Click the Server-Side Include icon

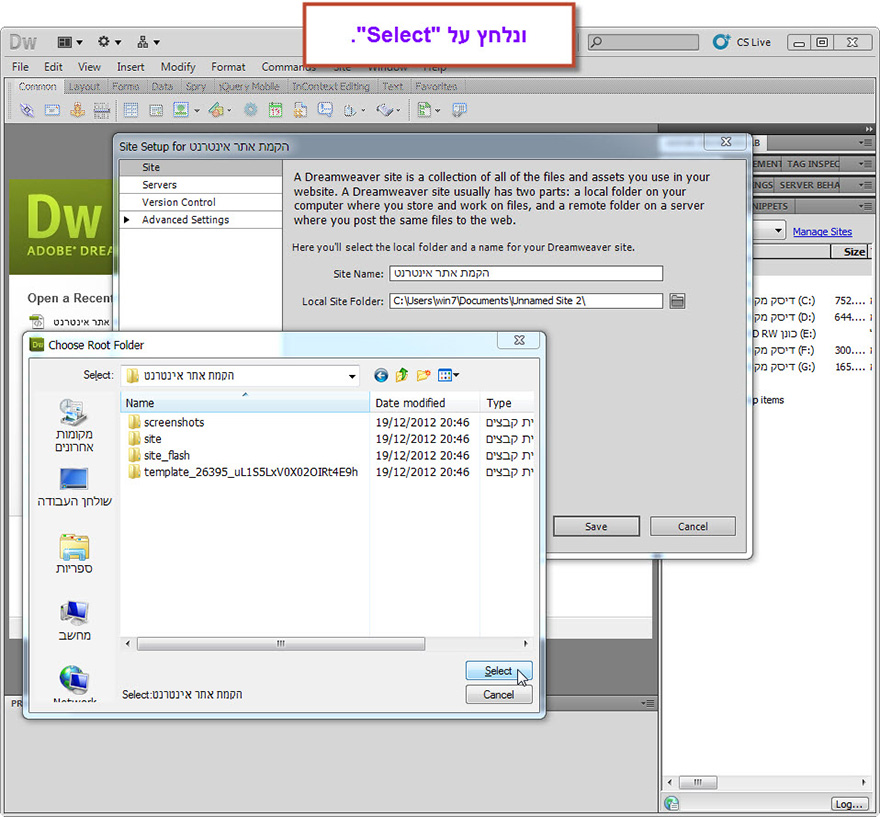coord(300,110)
